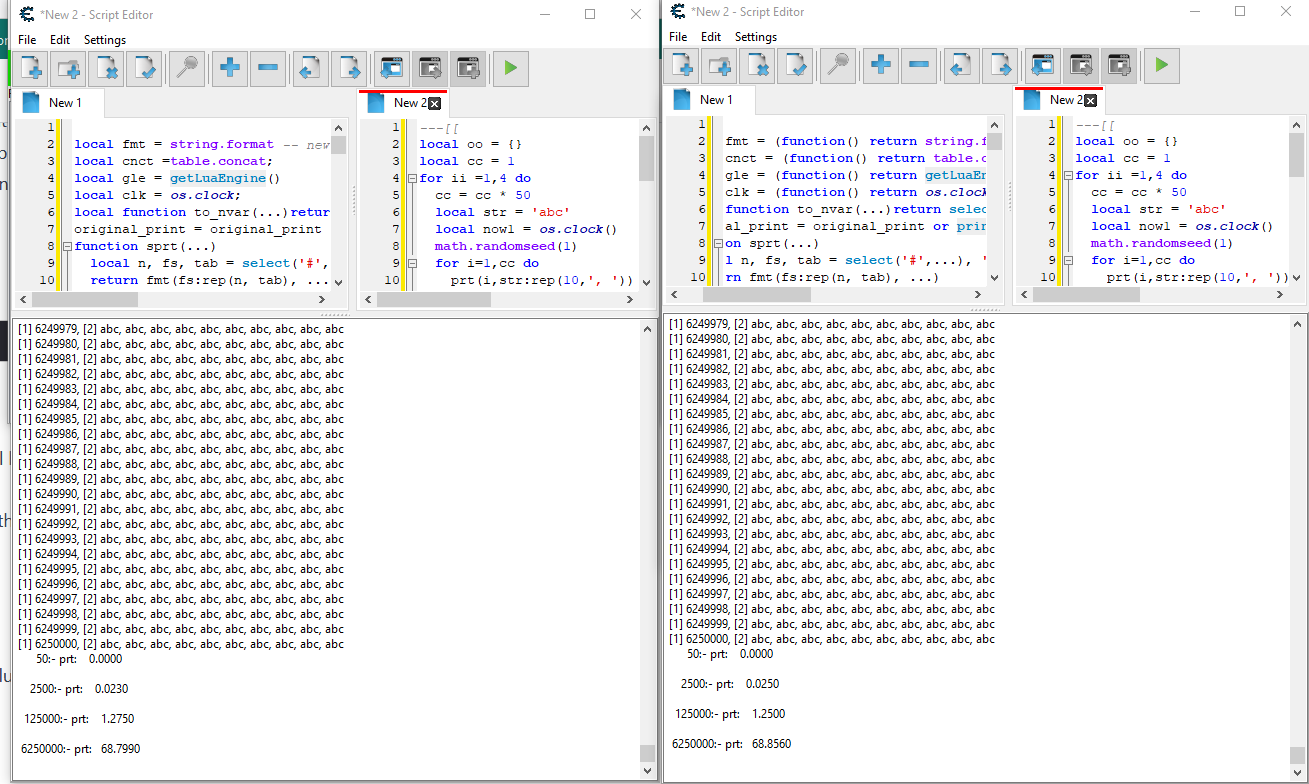Image resolution: width=1309 pixels, height=784 pixels.
Task: Click New script icon in left window
Action: coord(32,68)
